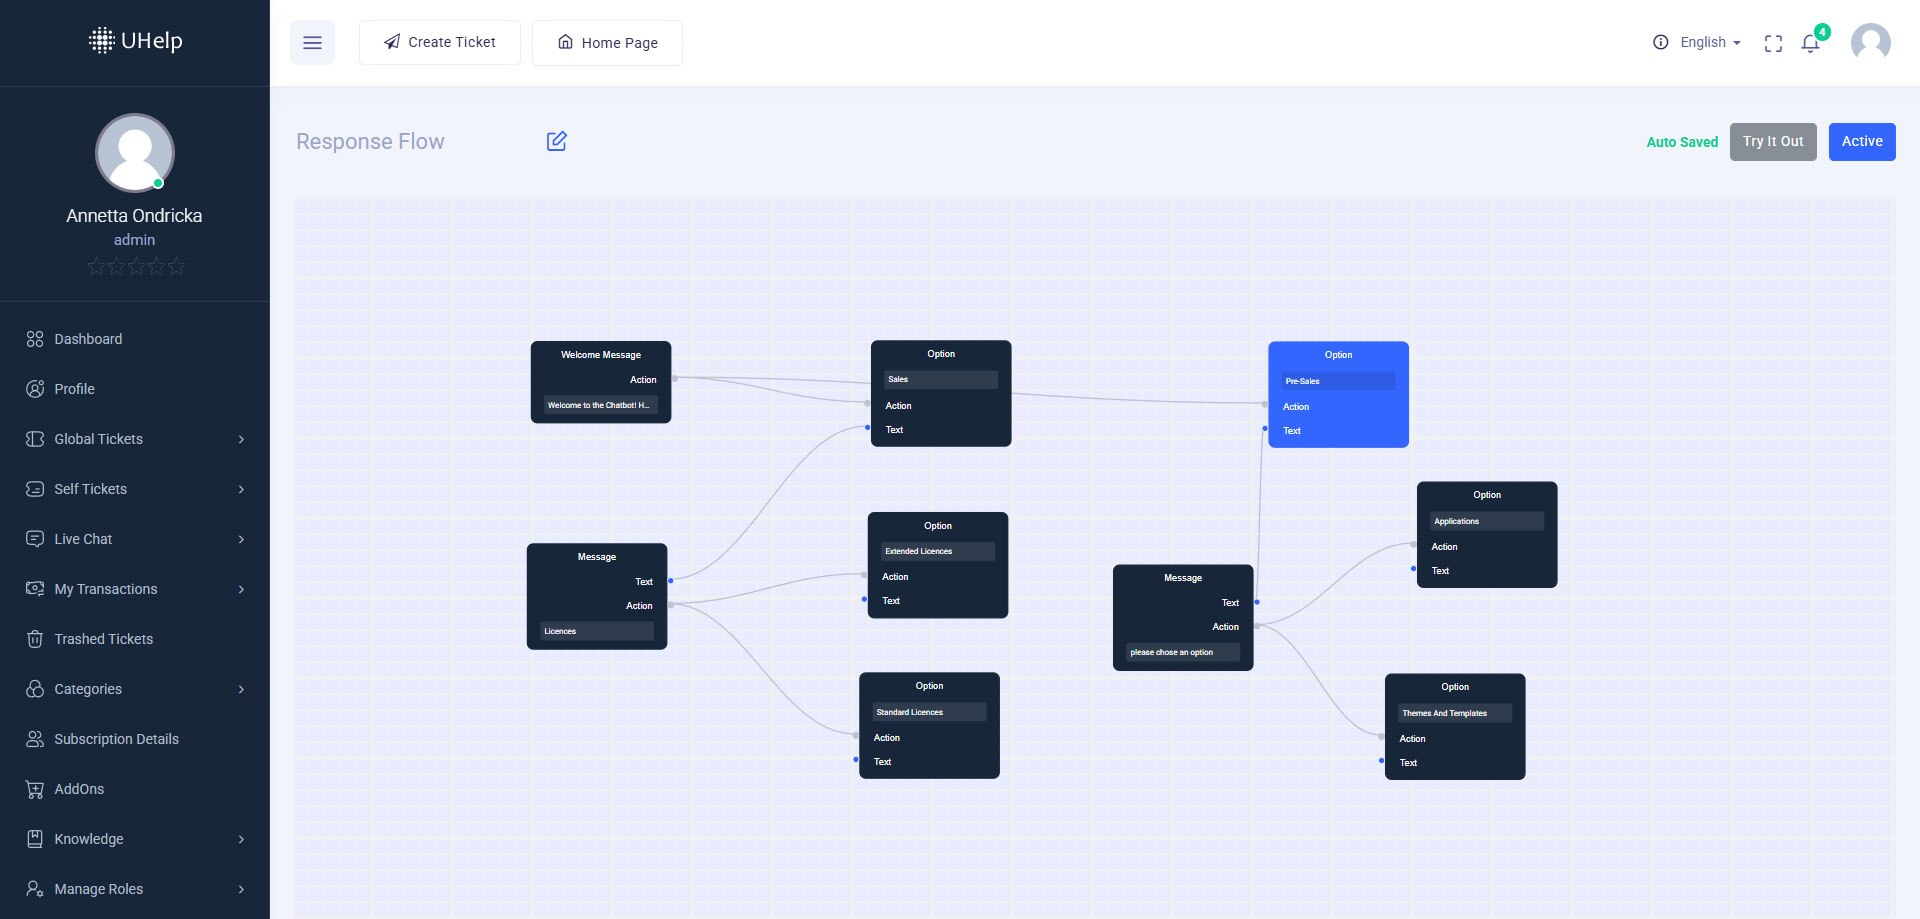The image size is (1920, 919).
Task: Click the Welcome Message node
Action: click(x=600, y=356)
